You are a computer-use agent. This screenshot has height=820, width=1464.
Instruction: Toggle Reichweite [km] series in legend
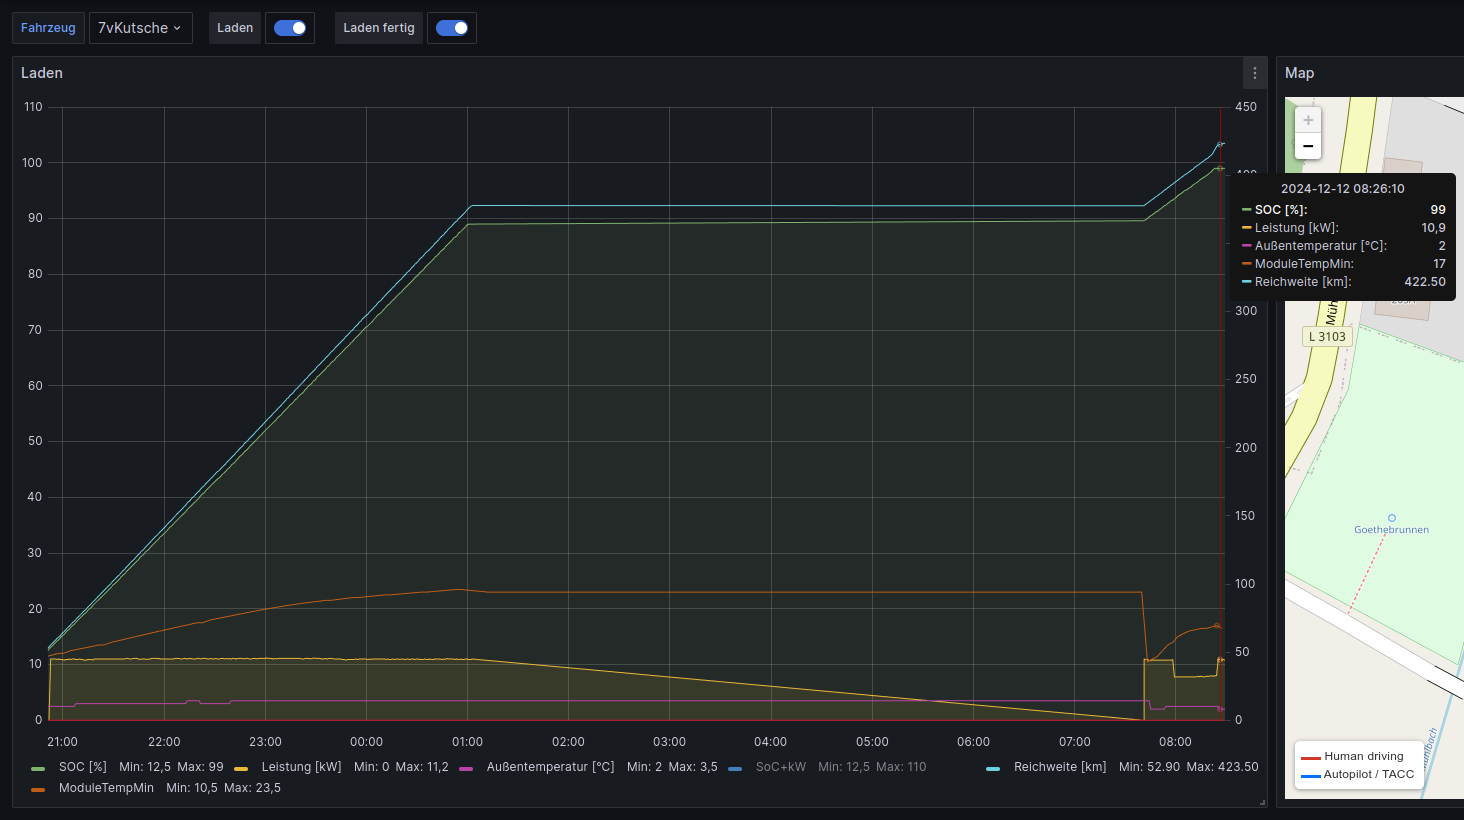tap(1060, 767)
